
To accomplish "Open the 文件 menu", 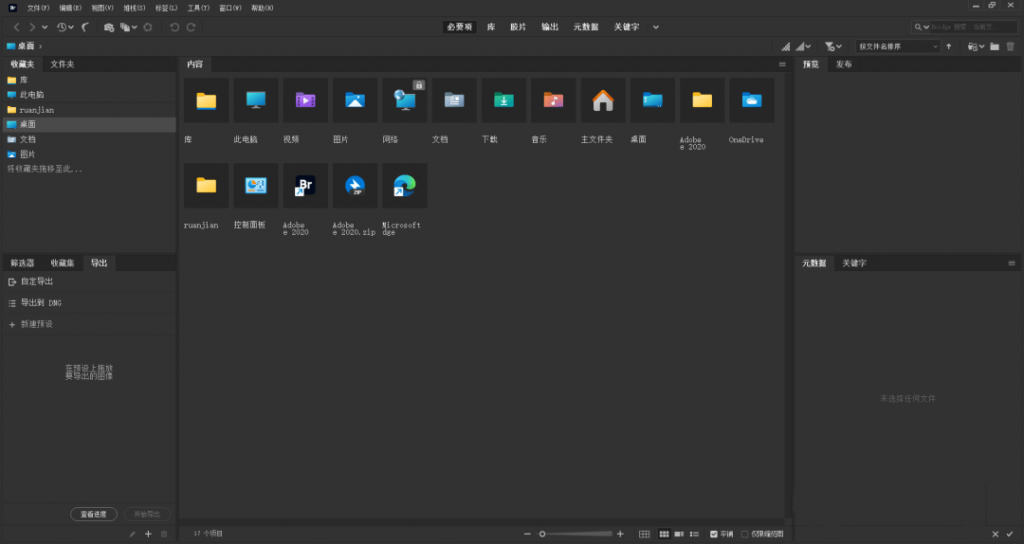I will 38,7.
